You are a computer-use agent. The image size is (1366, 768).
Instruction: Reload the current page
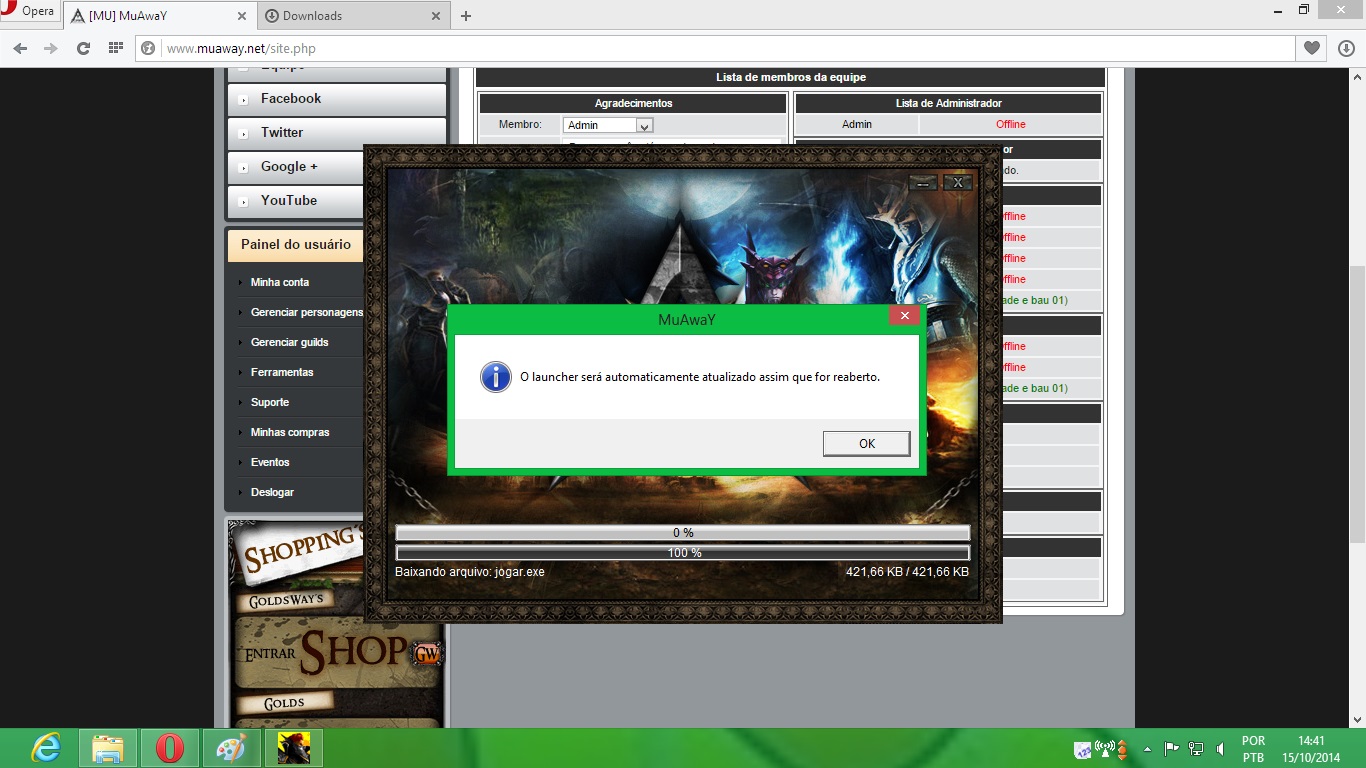click(83, 48)
